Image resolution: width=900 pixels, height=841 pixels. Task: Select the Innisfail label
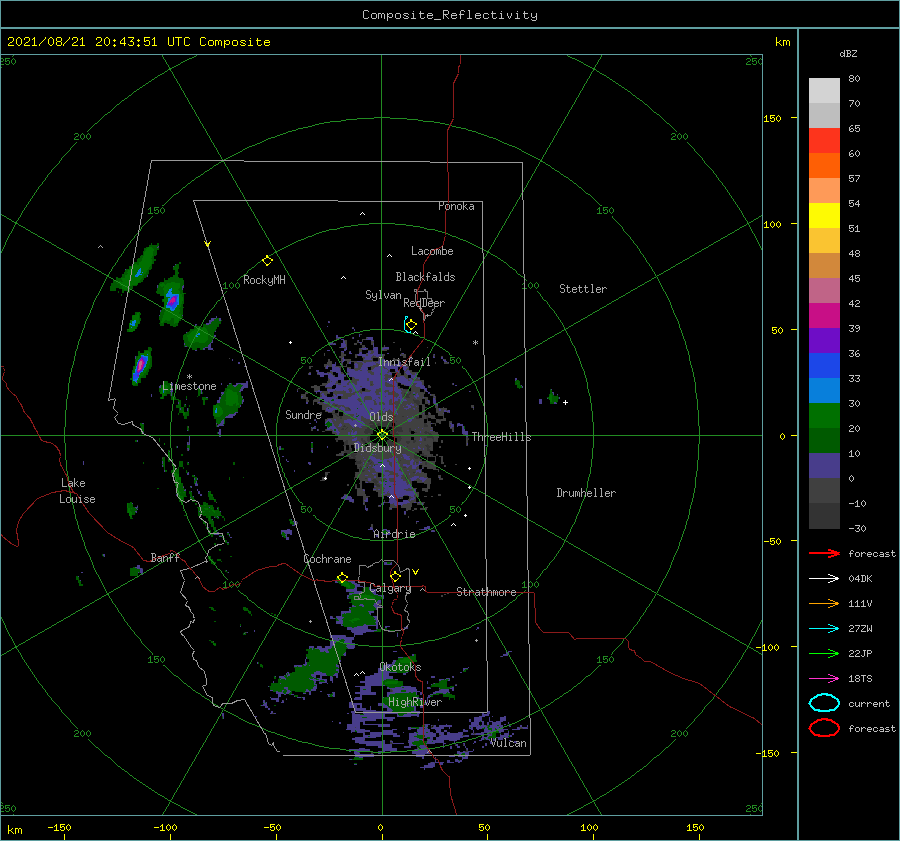(404, 362)
